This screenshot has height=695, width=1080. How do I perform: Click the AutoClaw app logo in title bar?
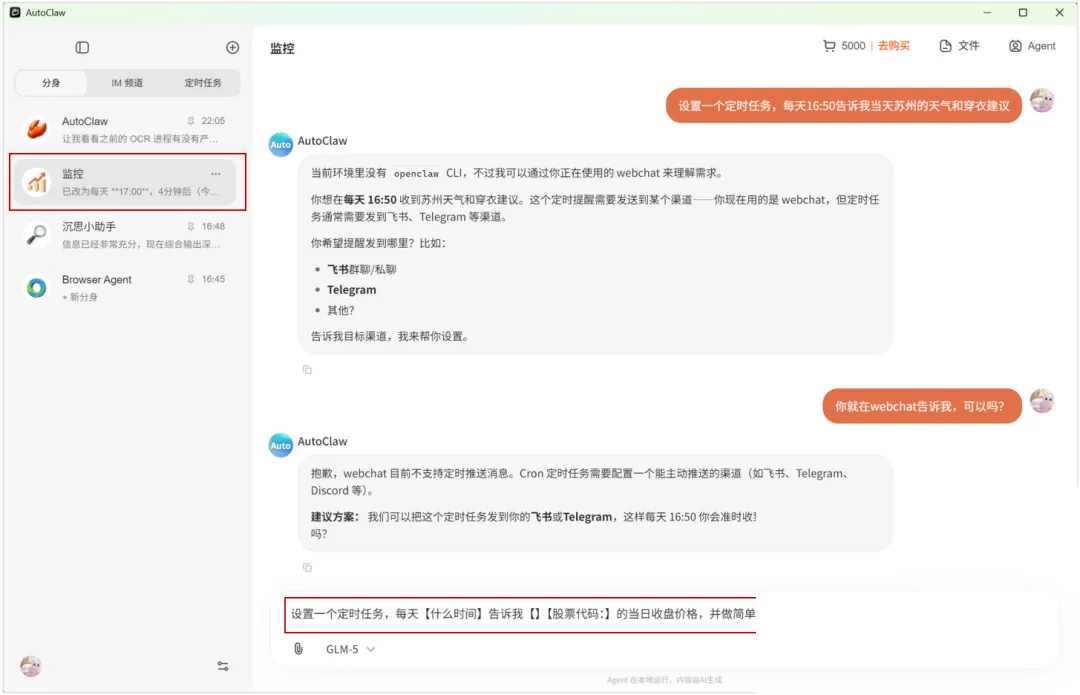click(15, 12)
